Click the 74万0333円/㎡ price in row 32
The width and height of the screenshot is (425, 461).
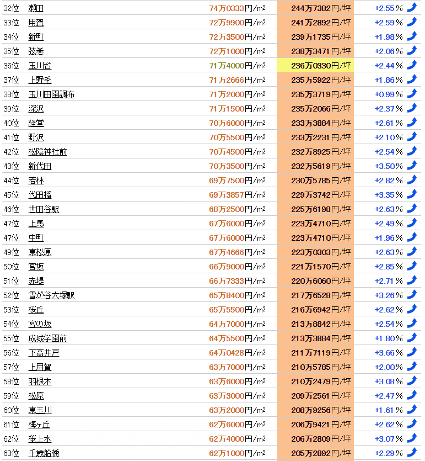(237, 8)
